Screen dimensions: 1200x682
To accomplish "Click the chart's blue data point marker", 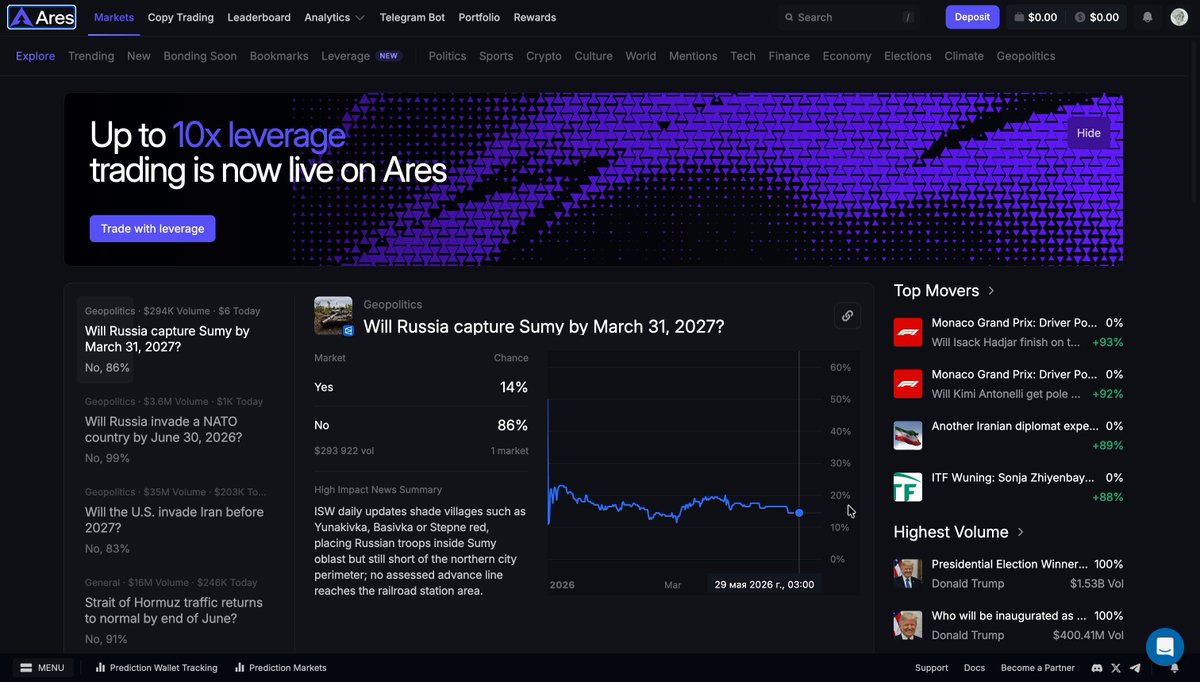I will [799, 513].
